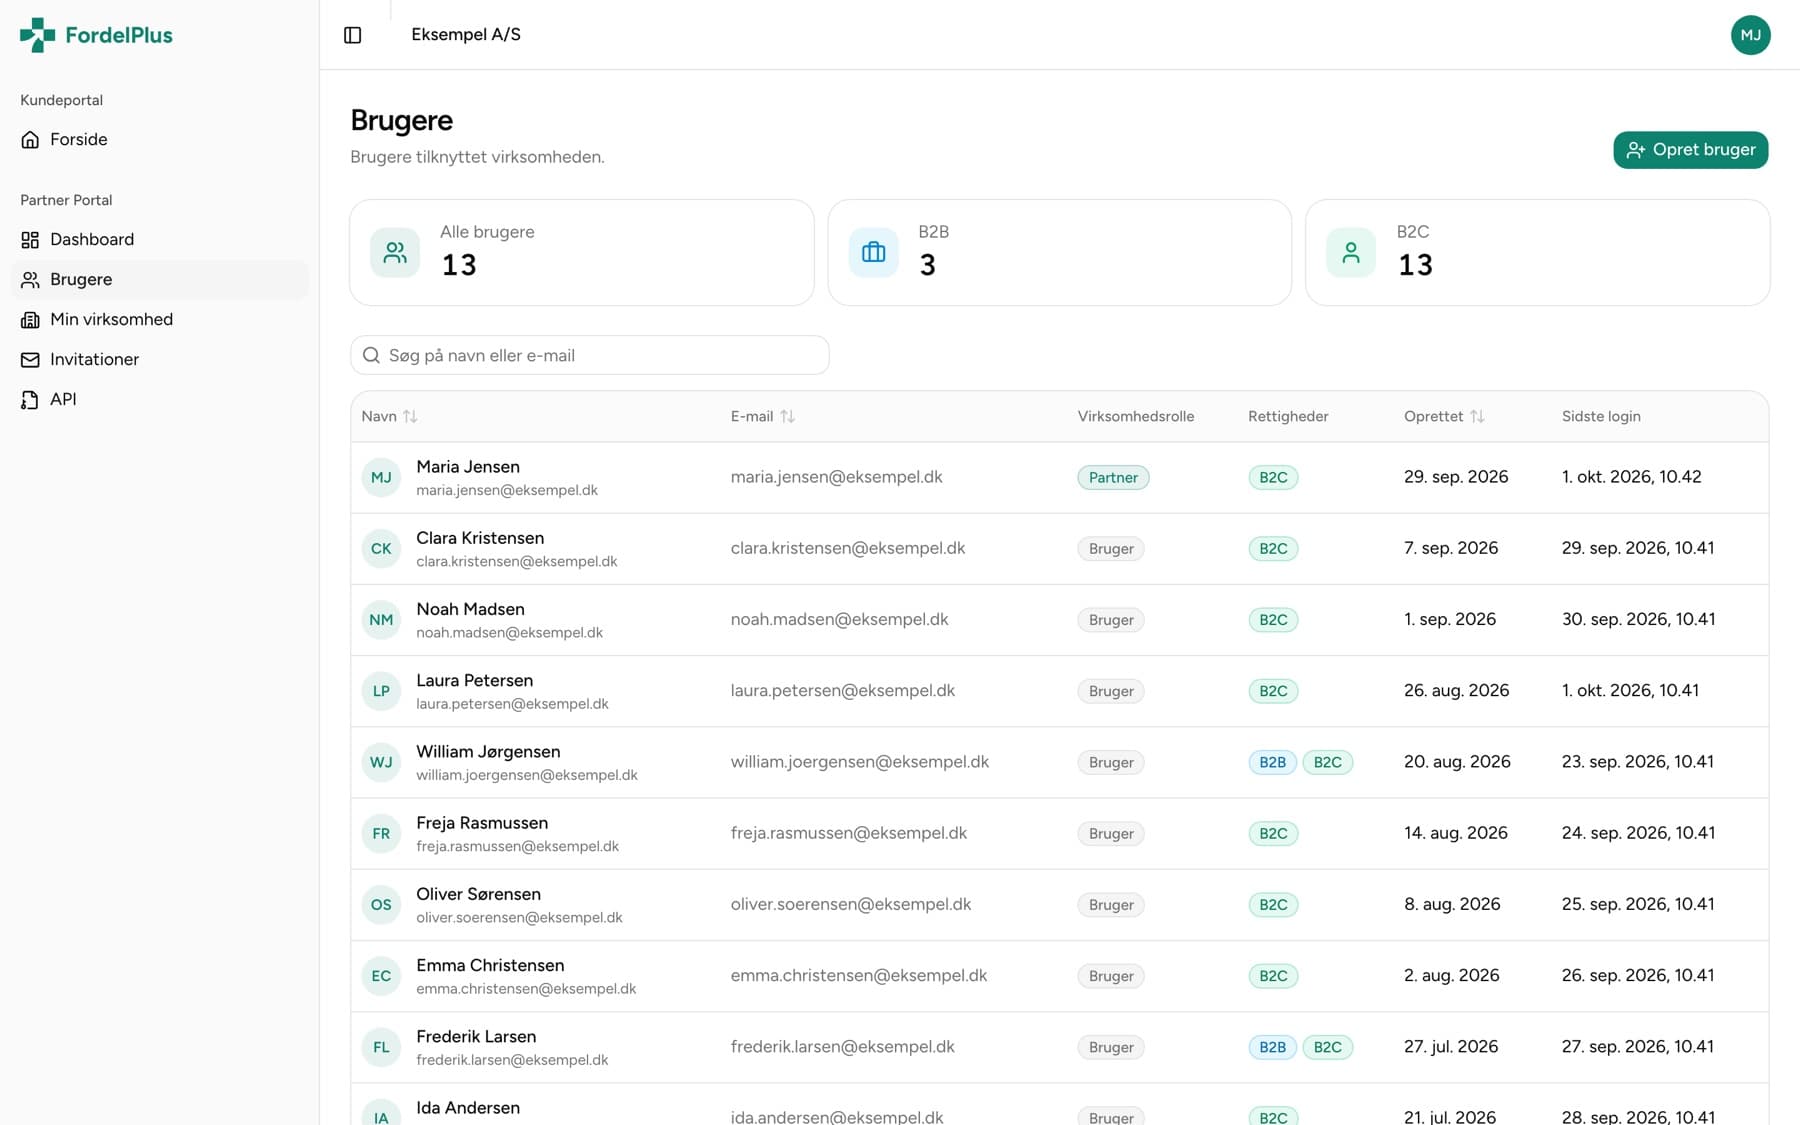Screen dimensions: 1800x1125
Task: Select the Alle brugere stat card
Action: (582, 252)
